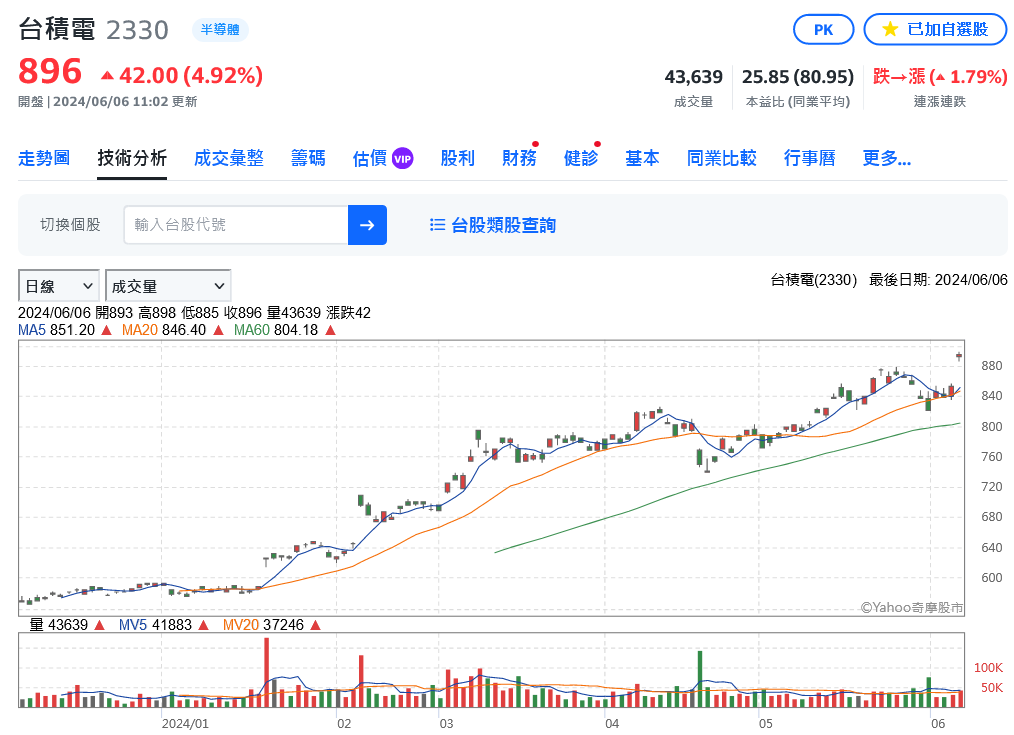Image resolution: width=1014 pixels, height=735 pixels.
Task: Click the MV5 41883 volume label
Action: [x=164, y=625]
